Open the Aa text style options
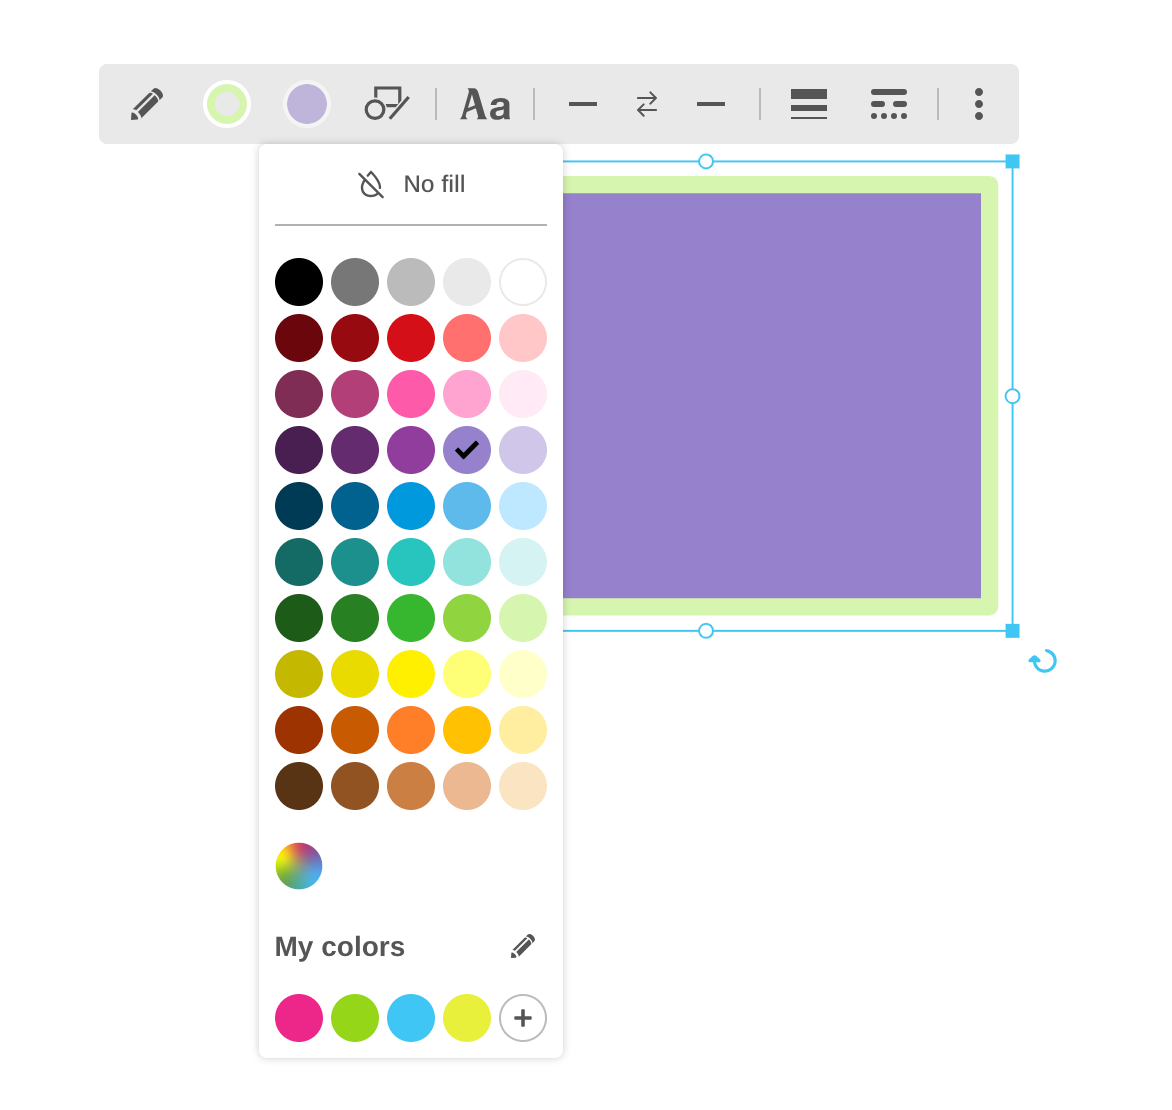Viewport: 1172px width, 1110px height. click(x=485, y=104)
